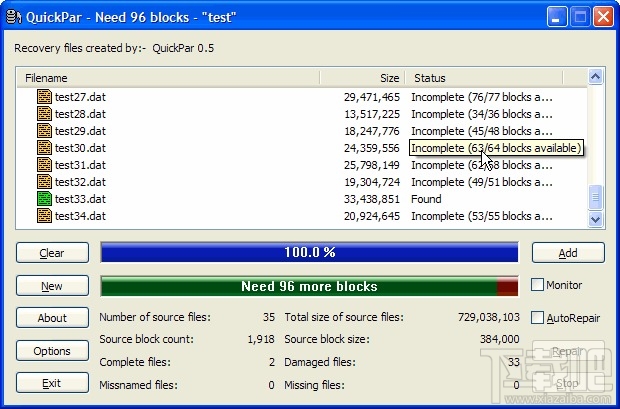Click the Incomplete (76/77 blocks status
The height and width of the screenshot is (409, 620).
pos(482,97)
